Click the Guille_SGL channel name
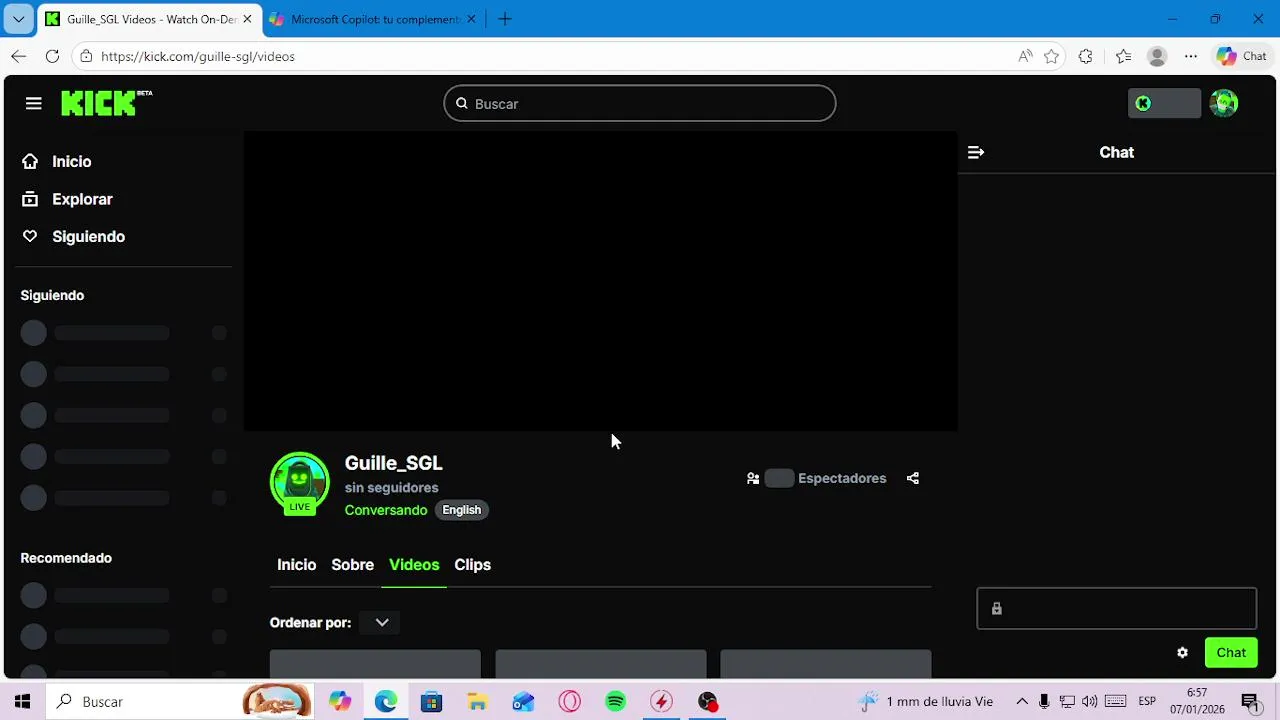 [393, 463]
